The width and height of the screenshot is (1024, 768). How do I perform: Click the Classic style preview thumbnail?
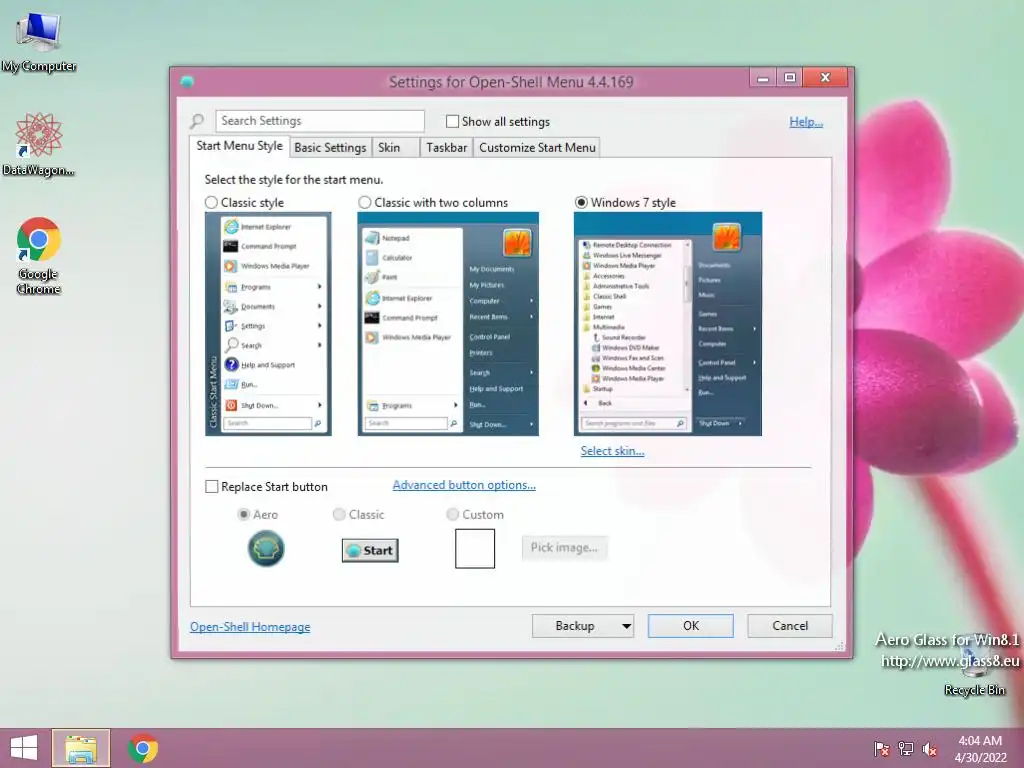[268, 324]
